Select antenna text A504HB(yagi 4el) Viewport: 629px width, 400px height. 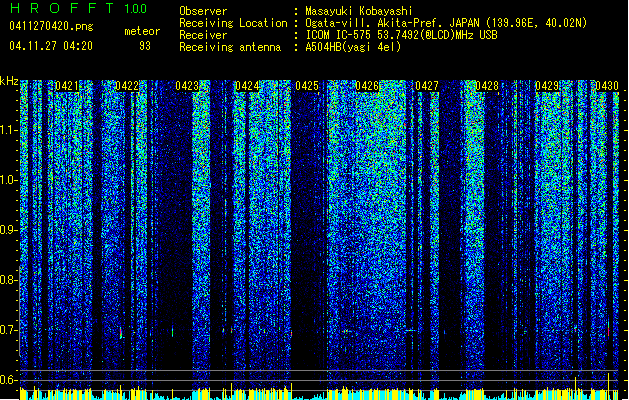coord(353,47)
